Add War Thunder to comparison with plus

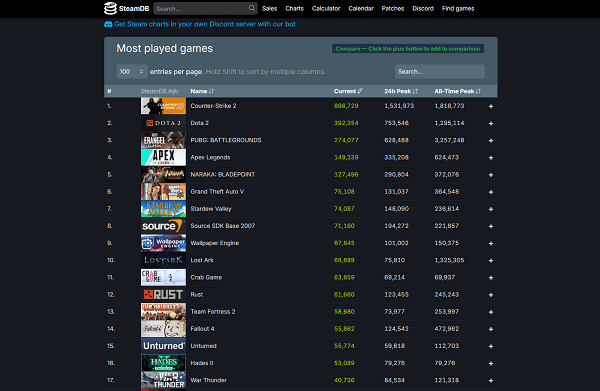point(491,380)
